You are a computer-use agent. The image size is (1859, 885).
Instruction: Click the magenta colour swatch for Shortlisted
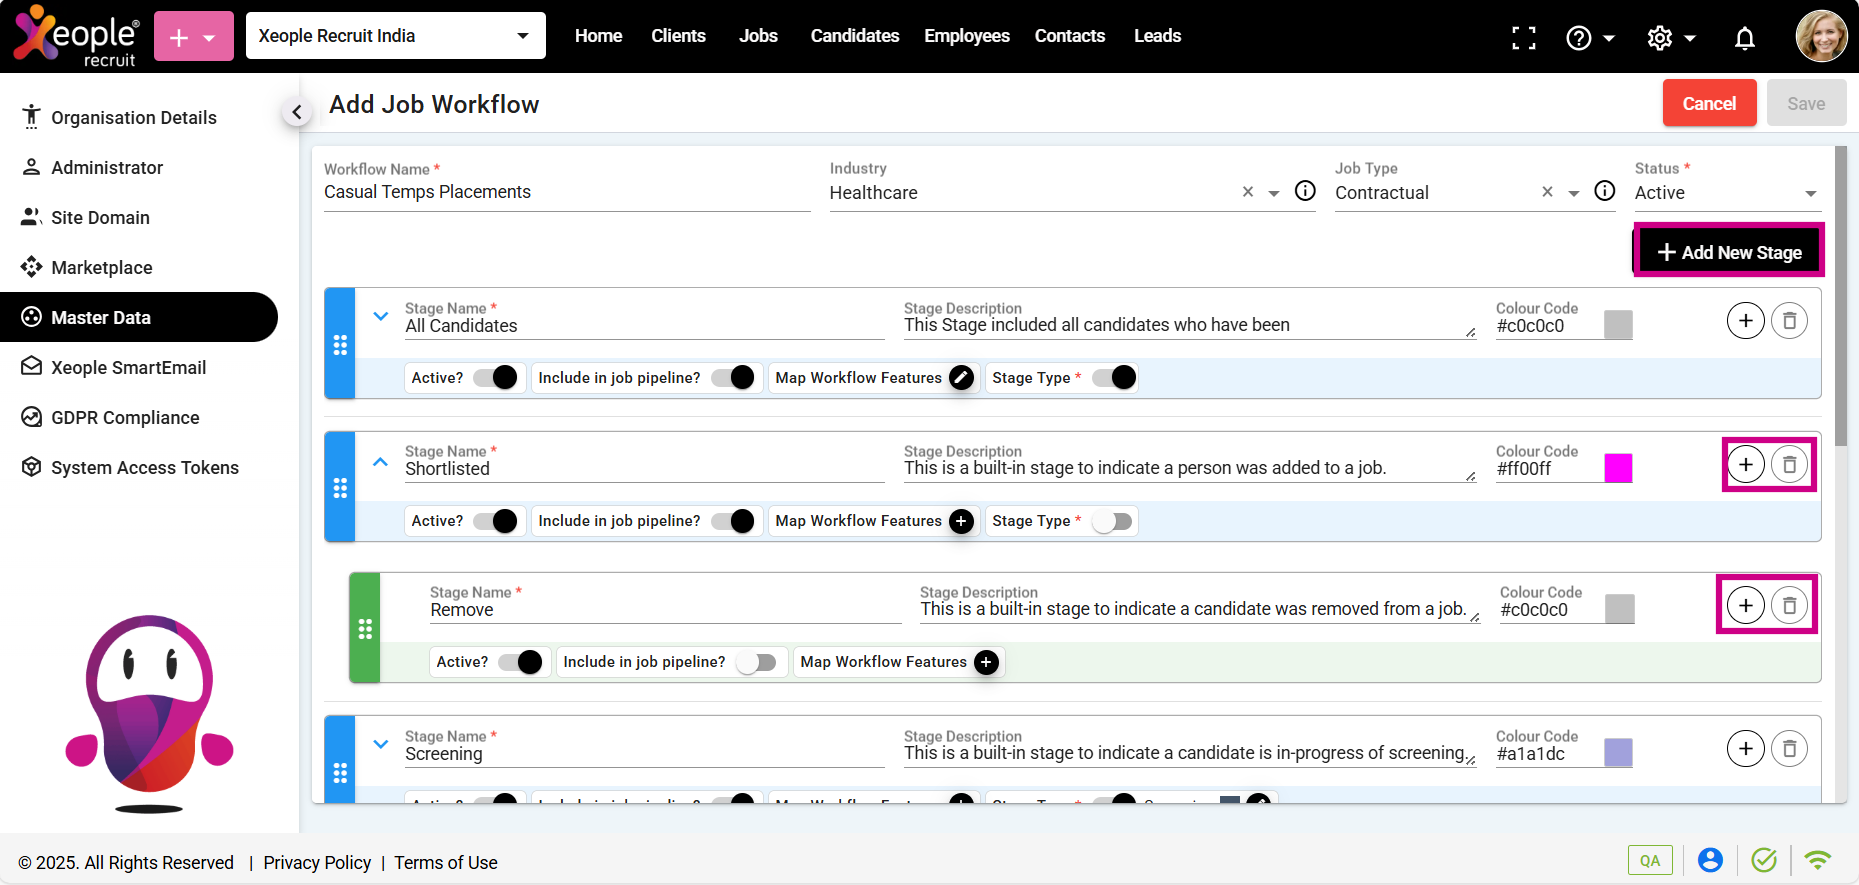pos(1617,468)
